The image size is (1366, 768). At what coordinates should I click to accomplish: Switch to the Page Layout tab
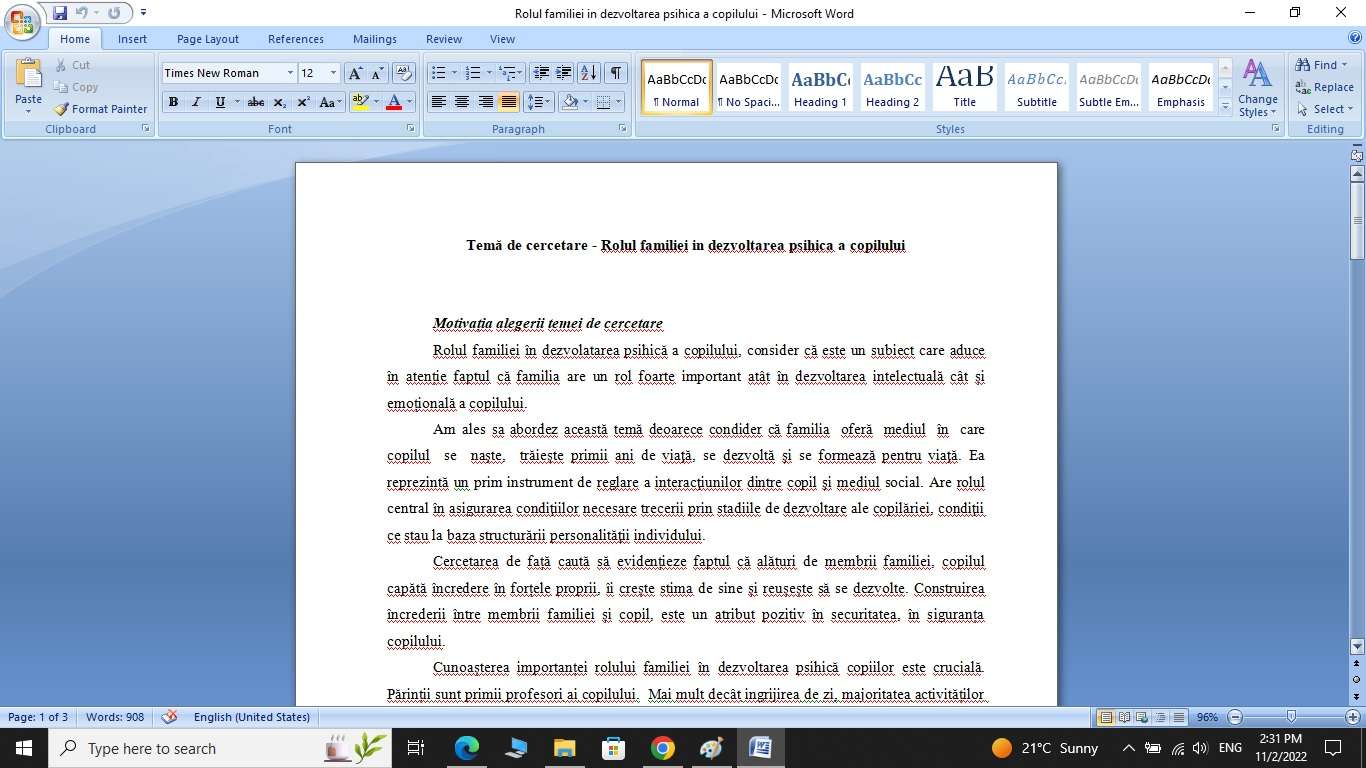point(207,39)
